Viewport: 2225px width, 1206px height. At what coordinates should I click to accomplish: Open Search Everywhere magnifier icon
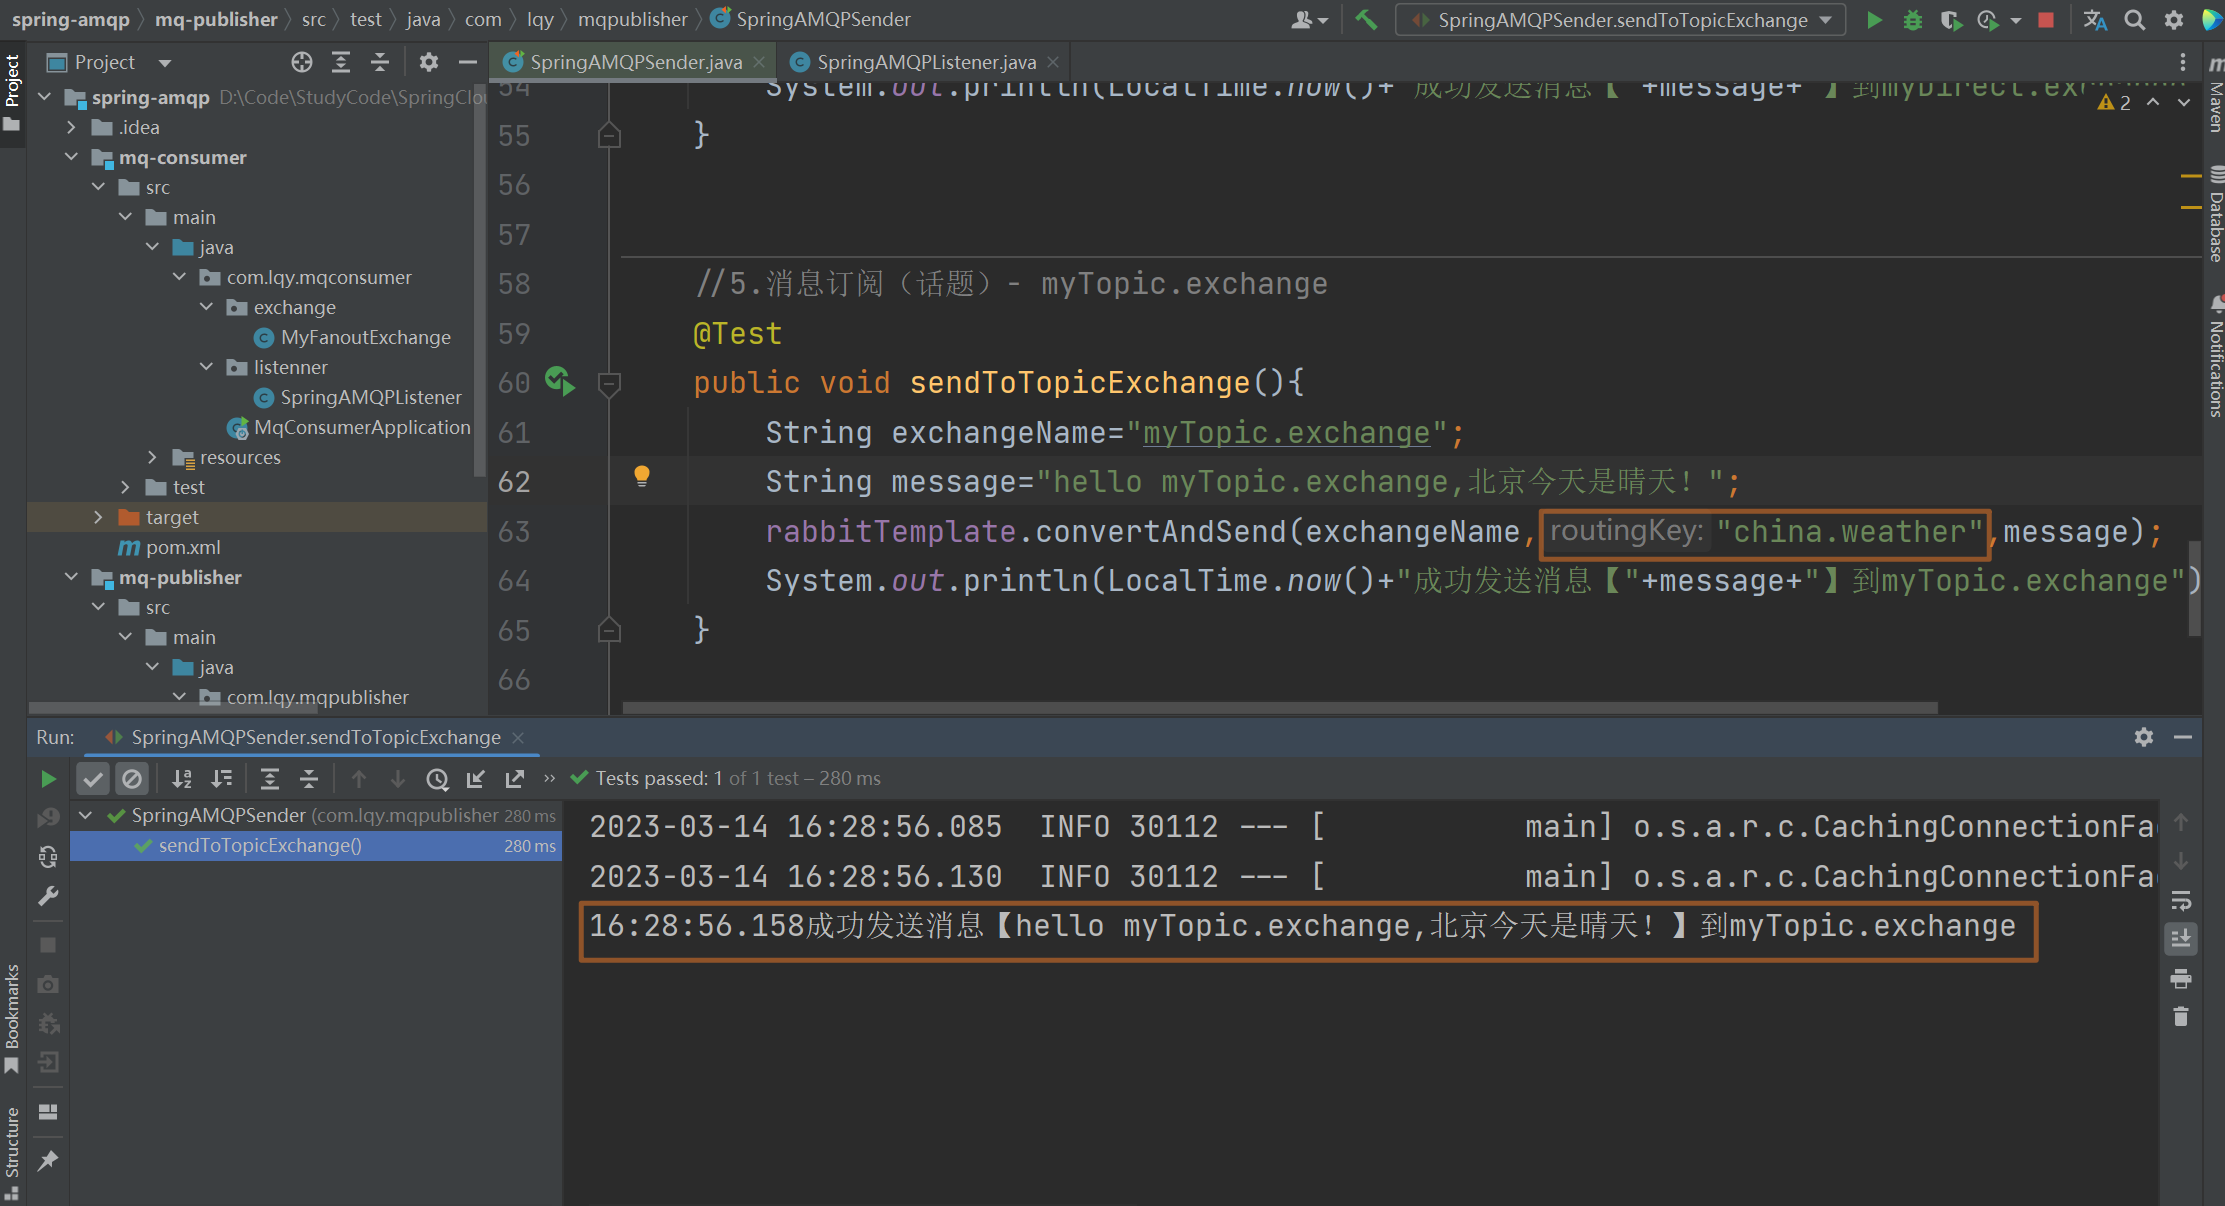click(x=2134, y=20)
